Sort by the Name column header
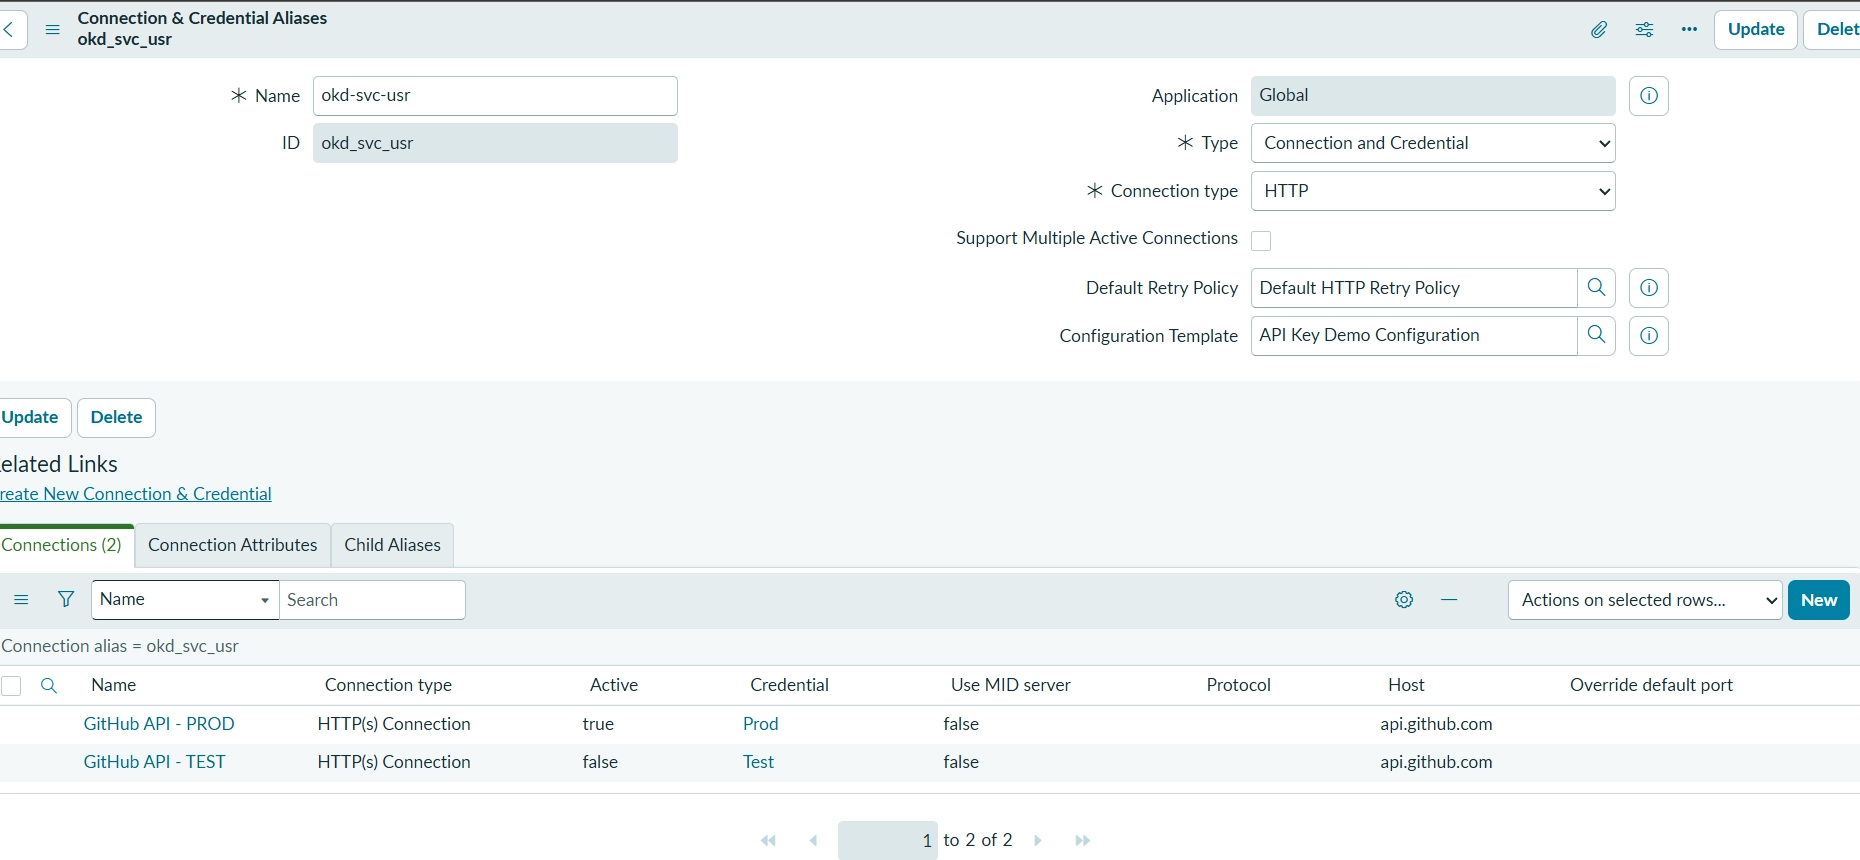 click(113, 685)
